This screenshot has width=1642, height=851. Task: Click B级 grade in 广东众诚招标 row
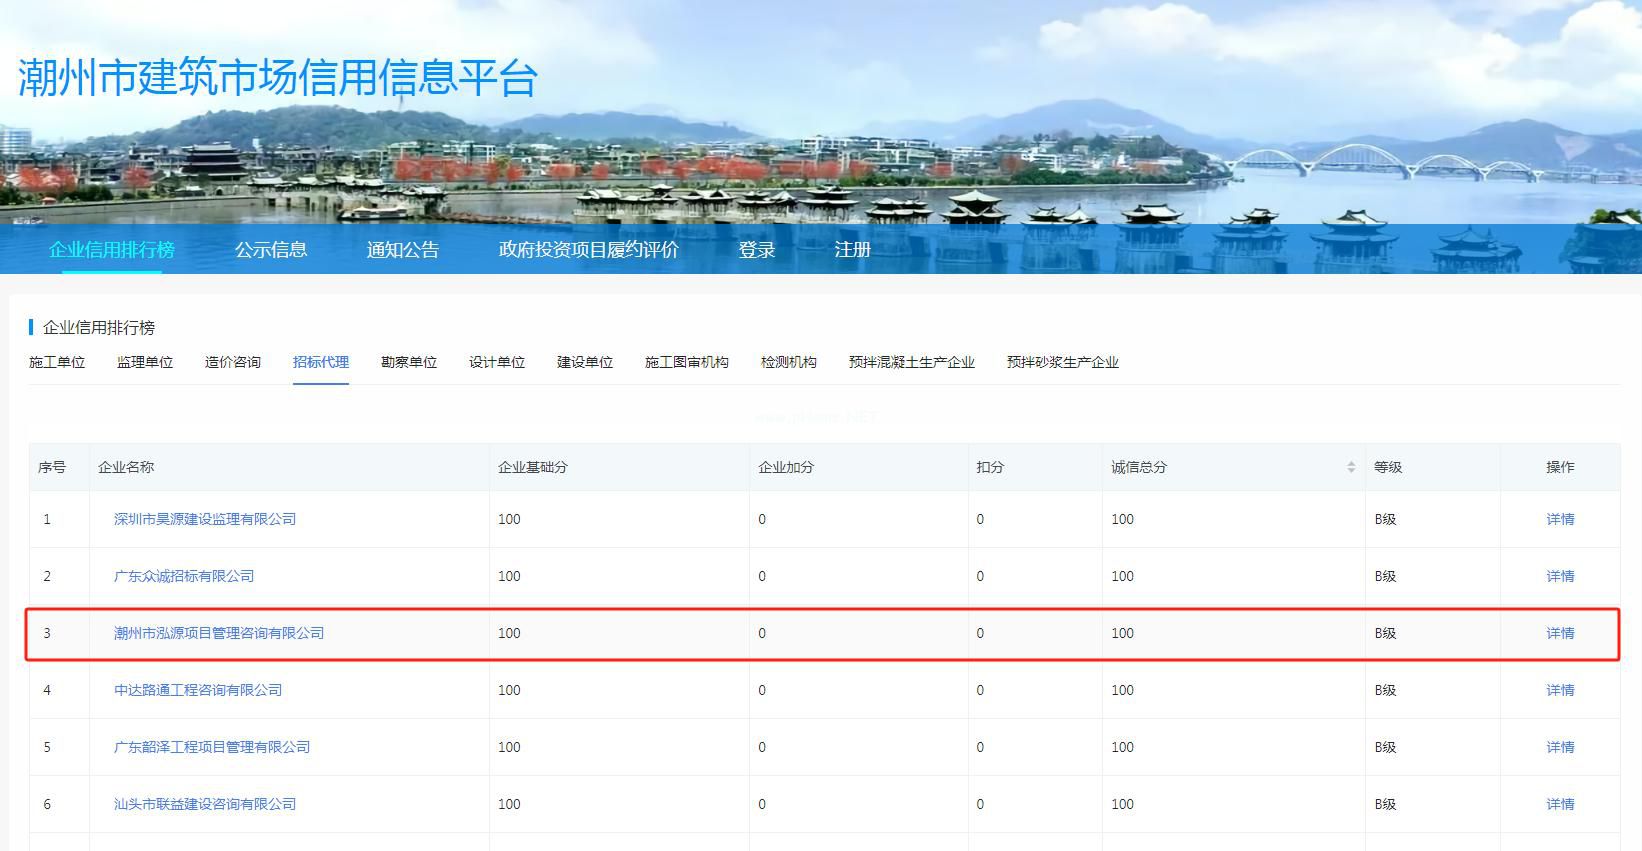[1385, 576]
